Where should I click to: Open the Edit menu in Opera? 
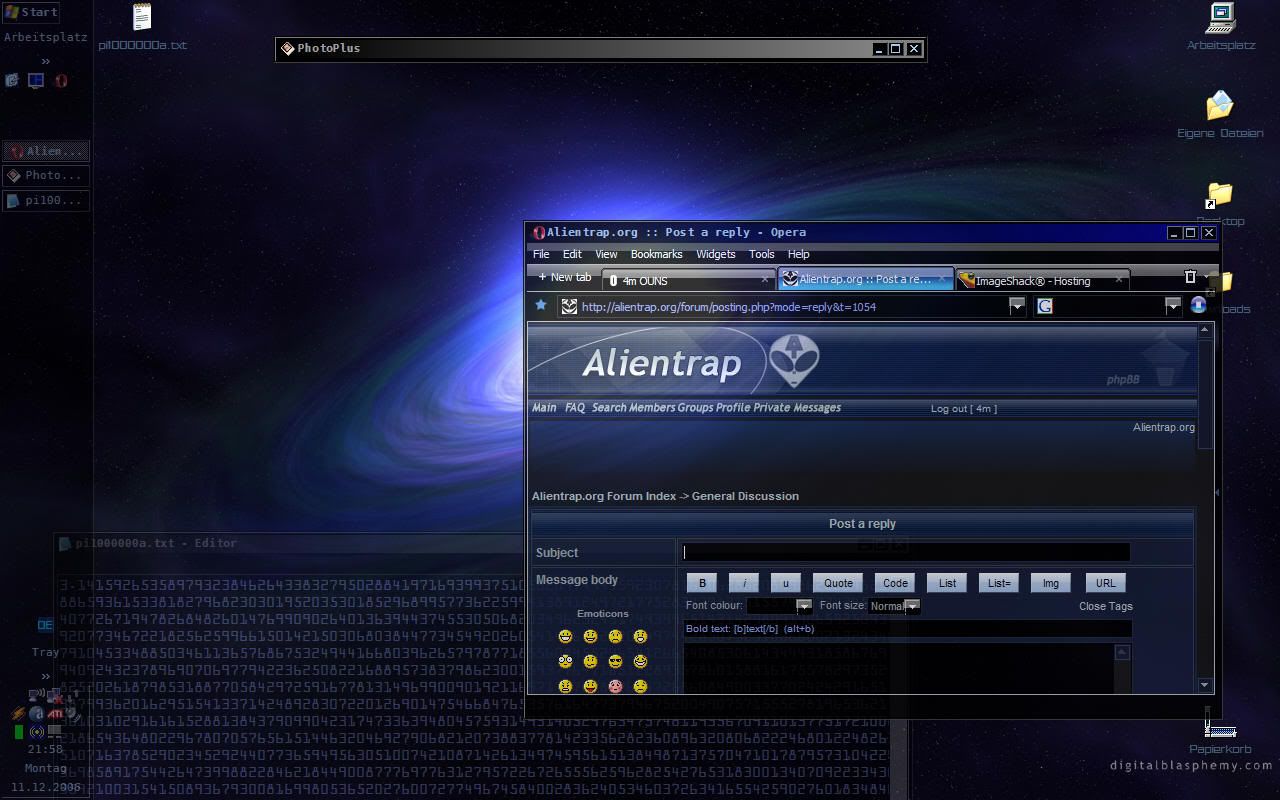tap(572, 254)
